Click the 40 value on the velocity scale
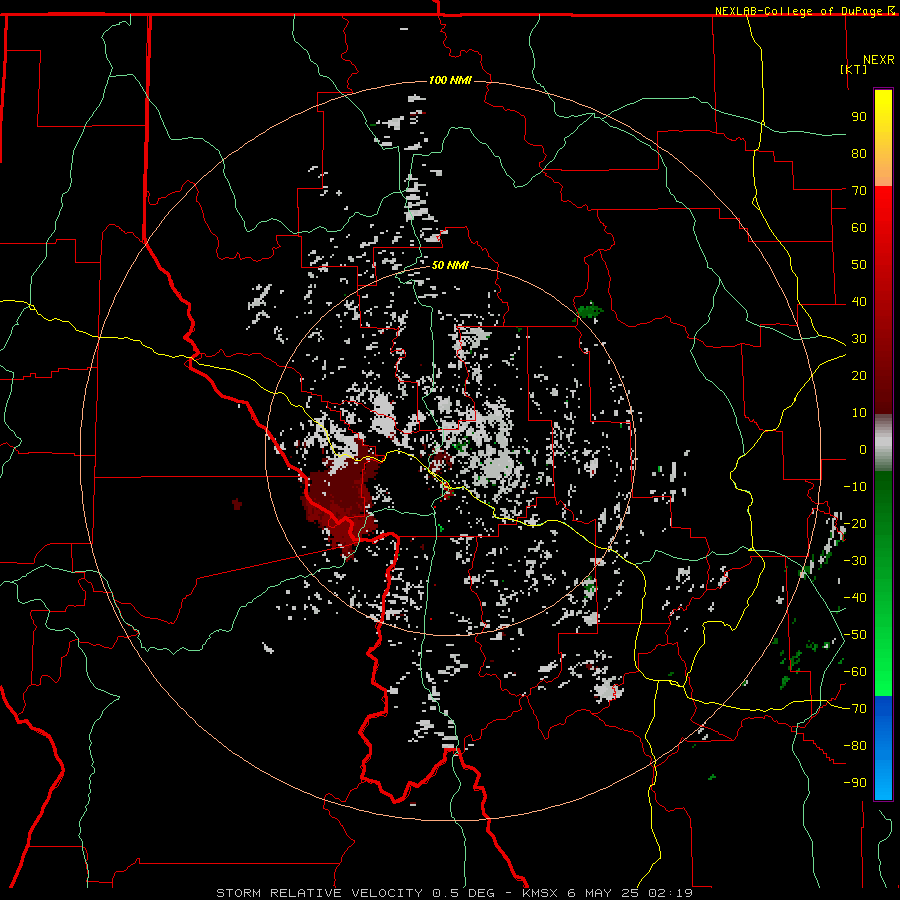This screenshot has height=900, width=900. (x=859, y=302)
